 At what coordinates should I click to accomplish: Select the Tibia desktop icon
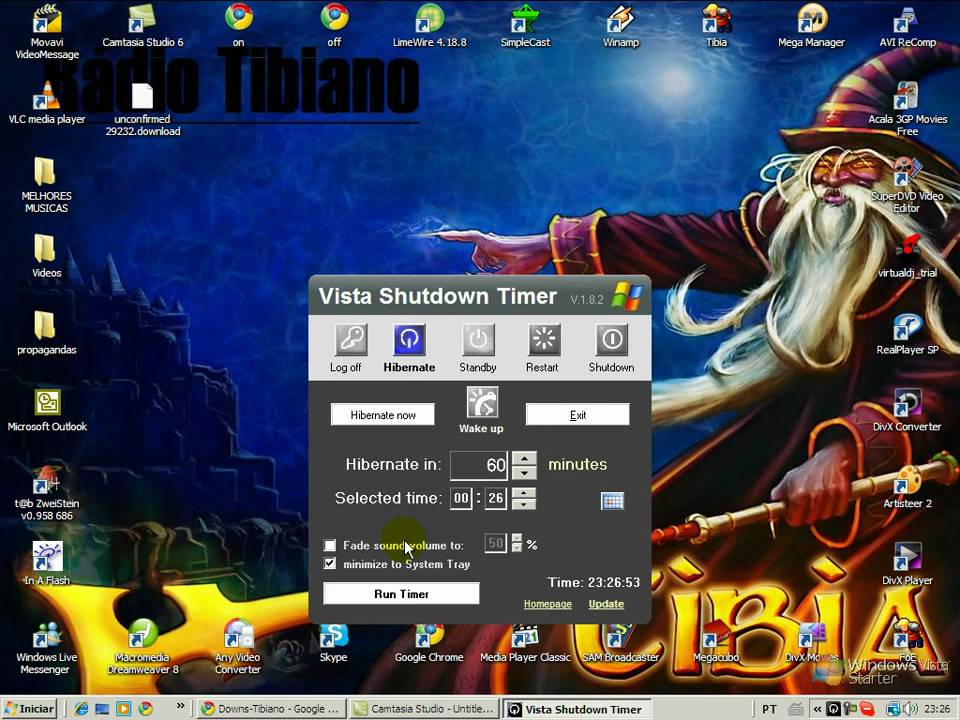tap(716, 26)
